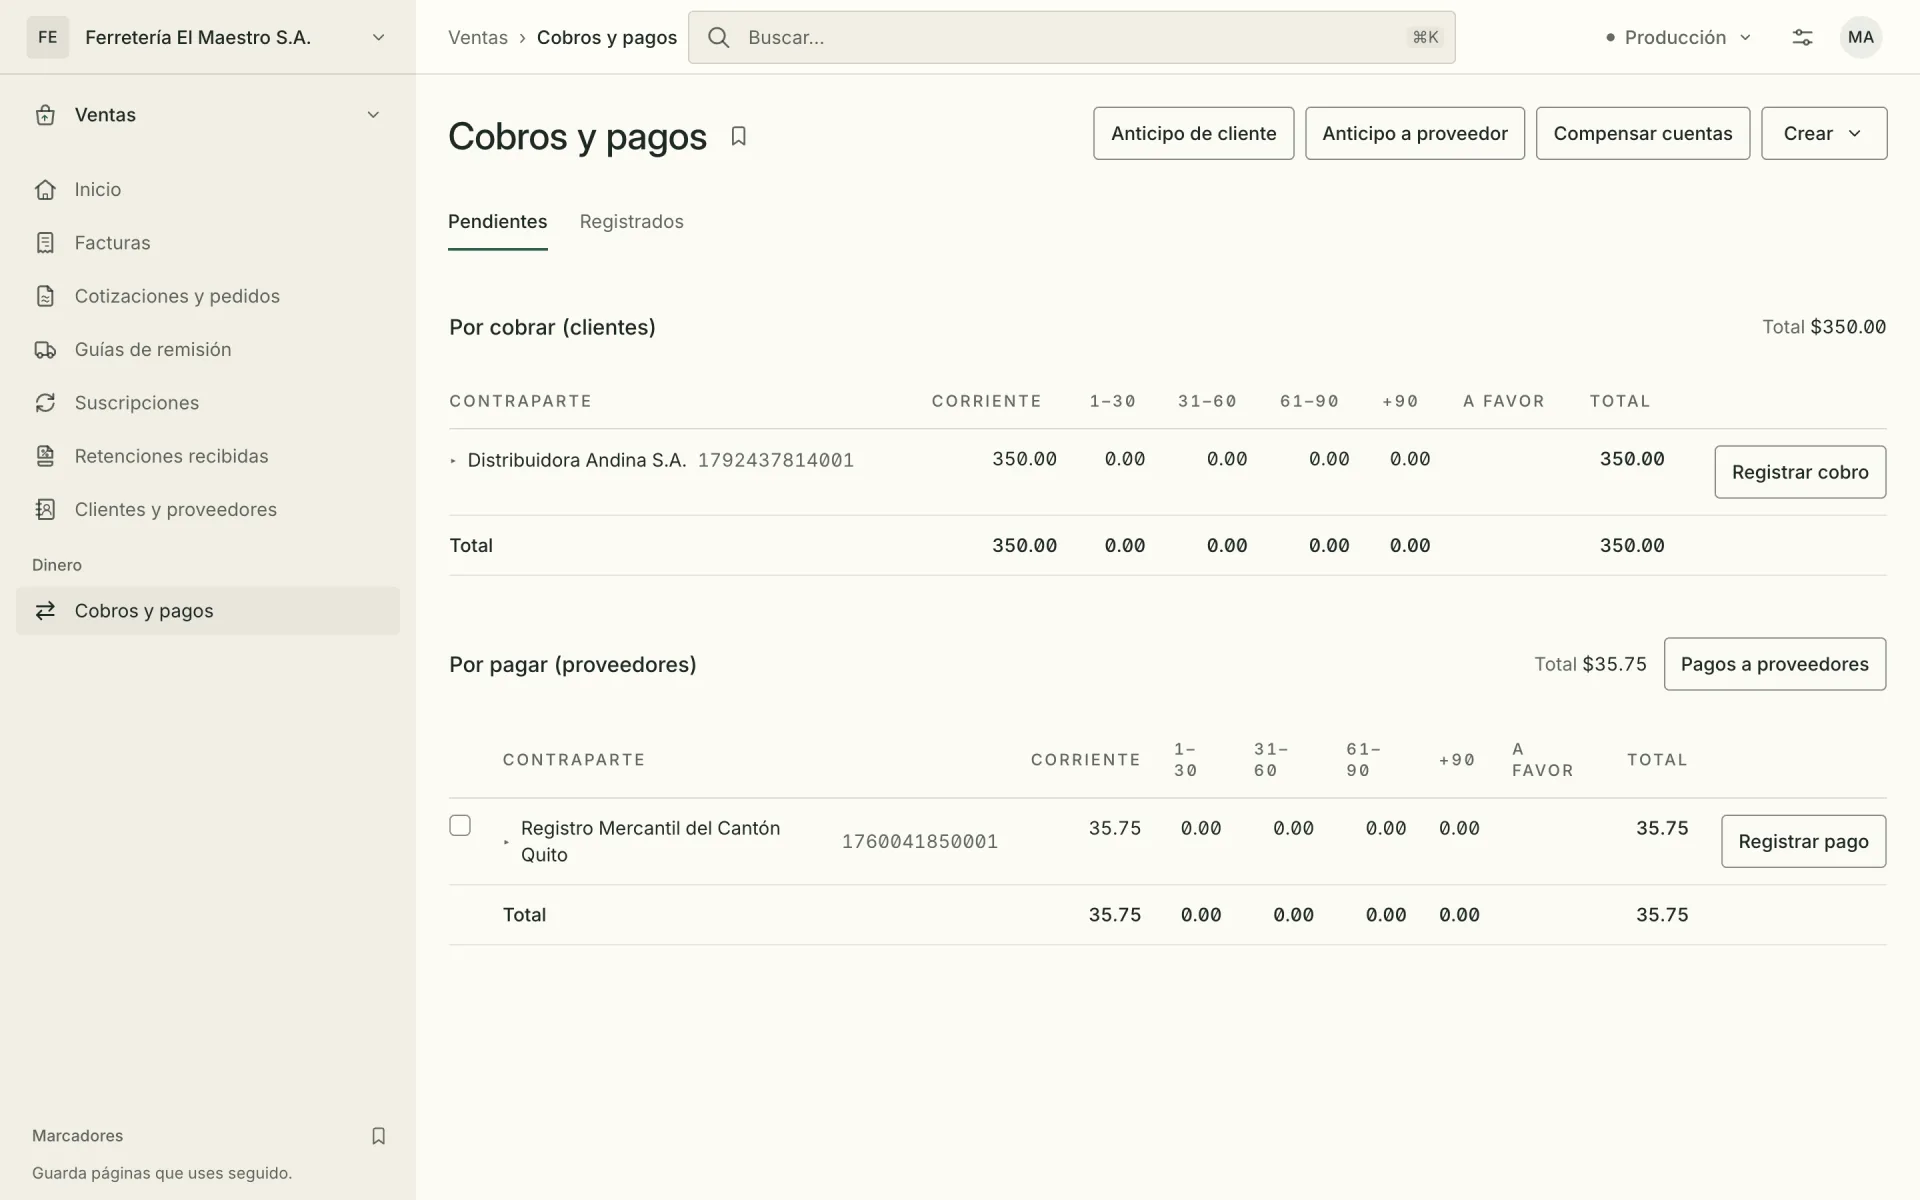Open the Facturas sidebar icon
The width and height of the screenshot is (1920, 1200).
(45, 243)
